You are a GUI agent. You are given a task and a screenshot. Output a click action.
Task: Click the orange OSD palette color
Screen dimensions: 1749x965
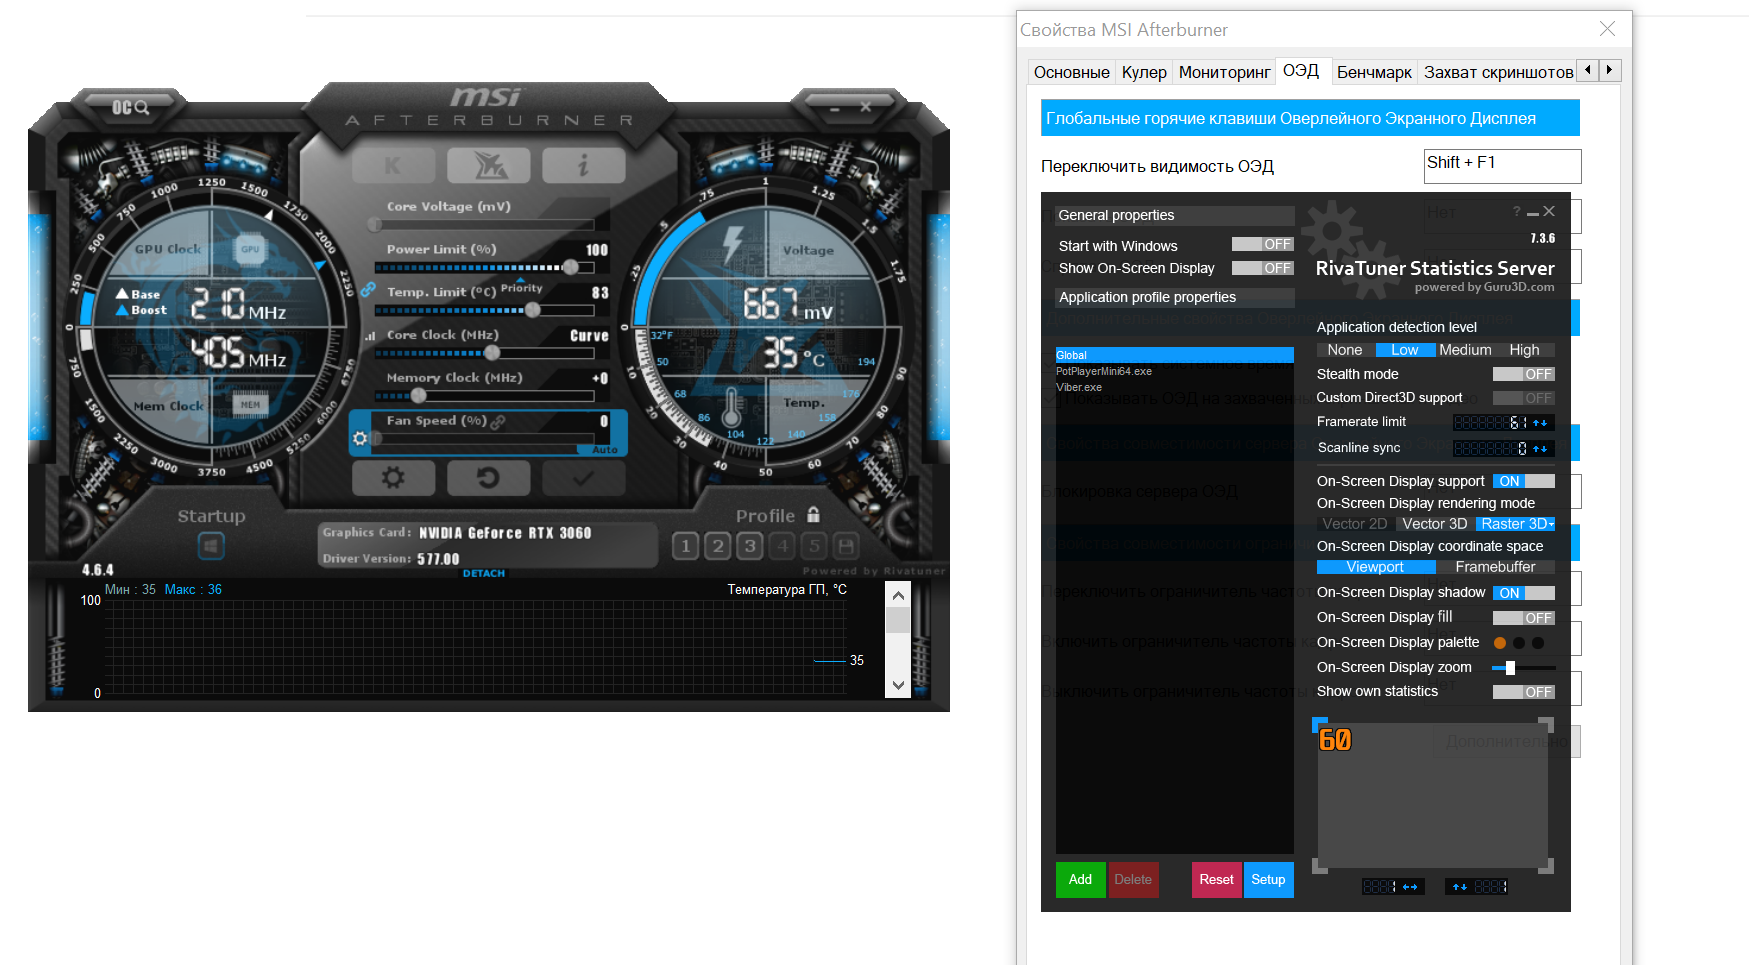tap(1499, 643)
